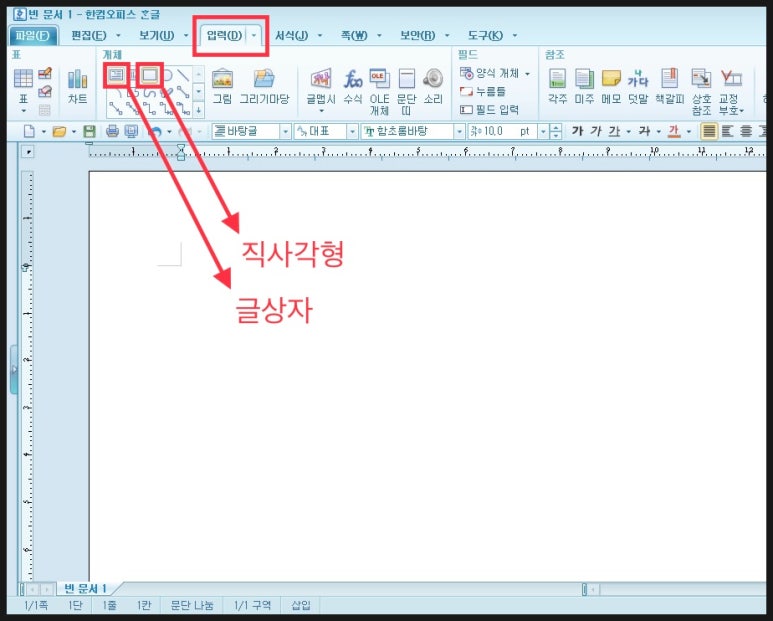Click the save diskette icon
This screenshot has width=773, height=621.
click(89, 131)
